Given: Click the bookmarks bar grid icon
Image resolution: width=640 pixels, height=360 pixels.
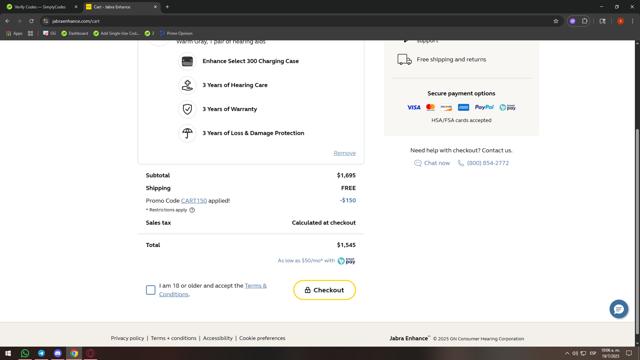Looking at the screenshot, I should [31, 33].
